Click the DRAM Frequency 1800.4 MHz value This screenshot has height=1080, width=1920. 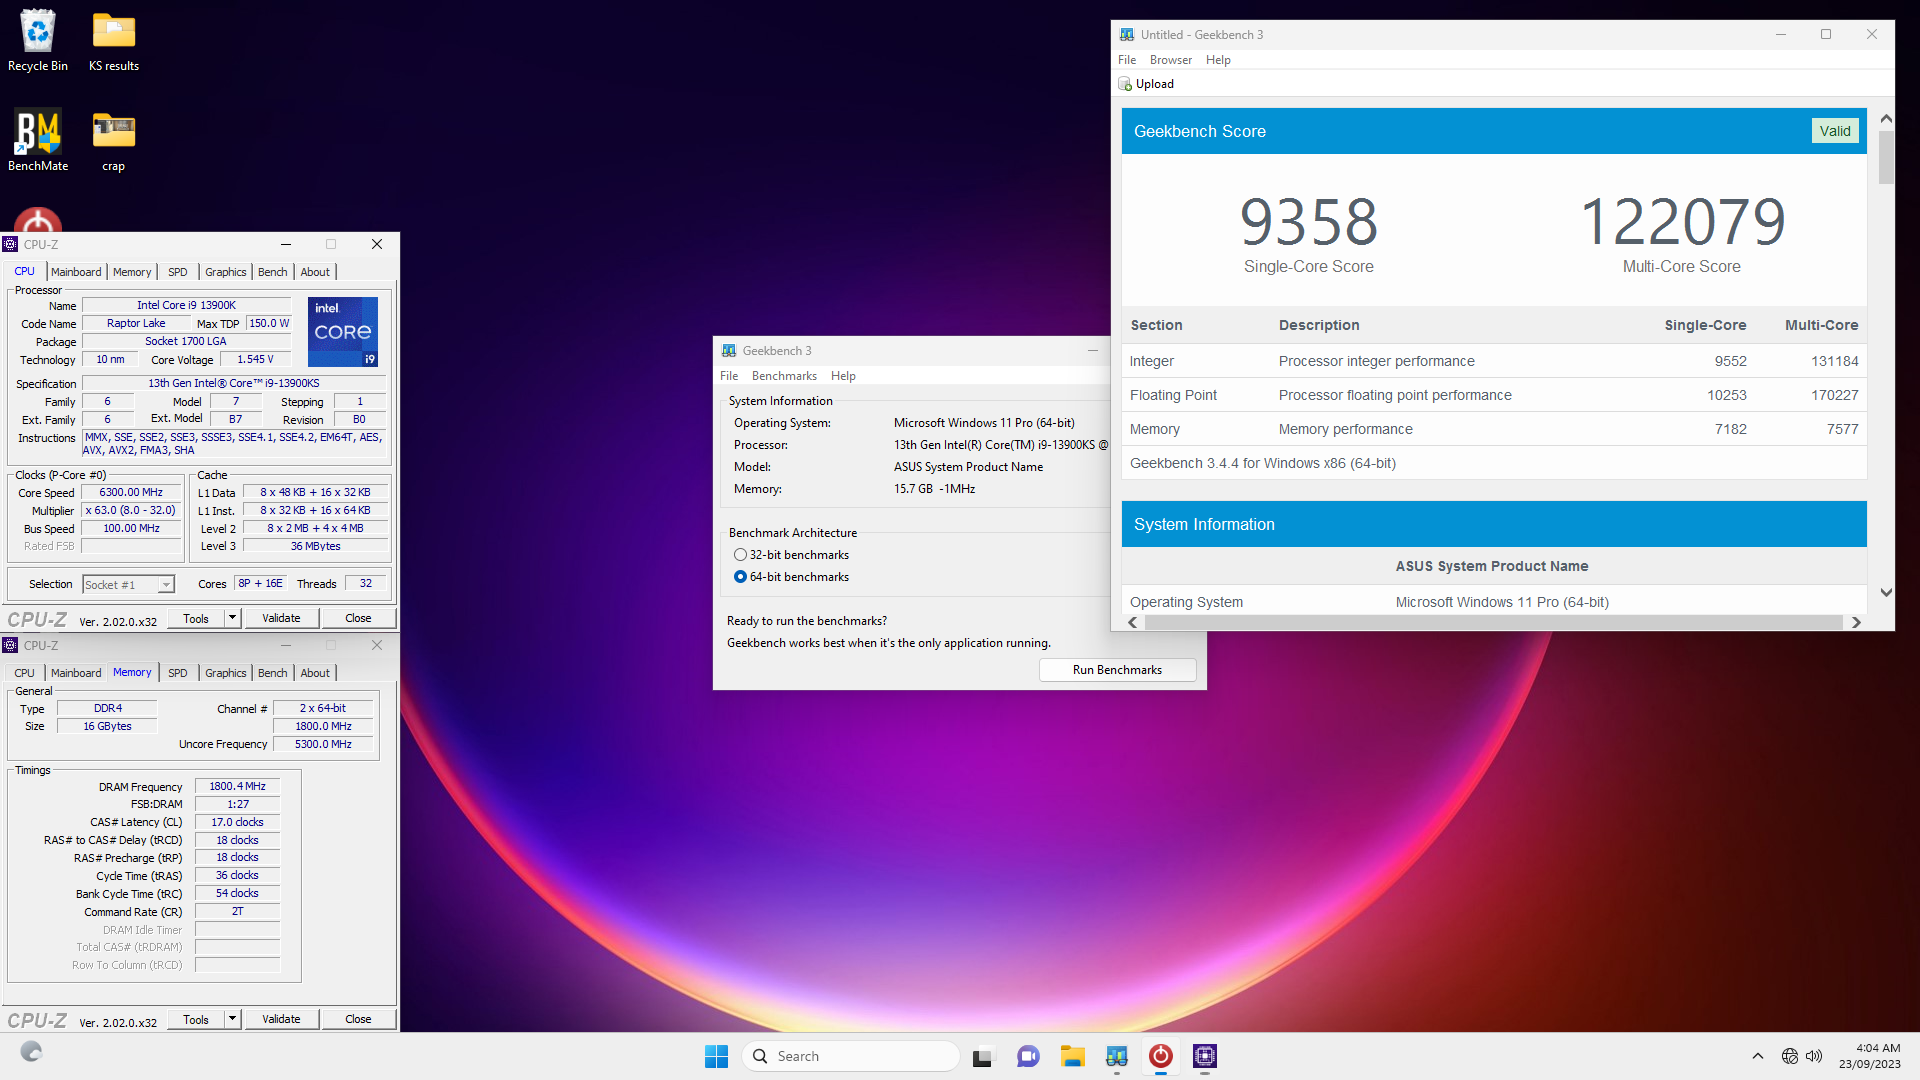tap(237, 787)
